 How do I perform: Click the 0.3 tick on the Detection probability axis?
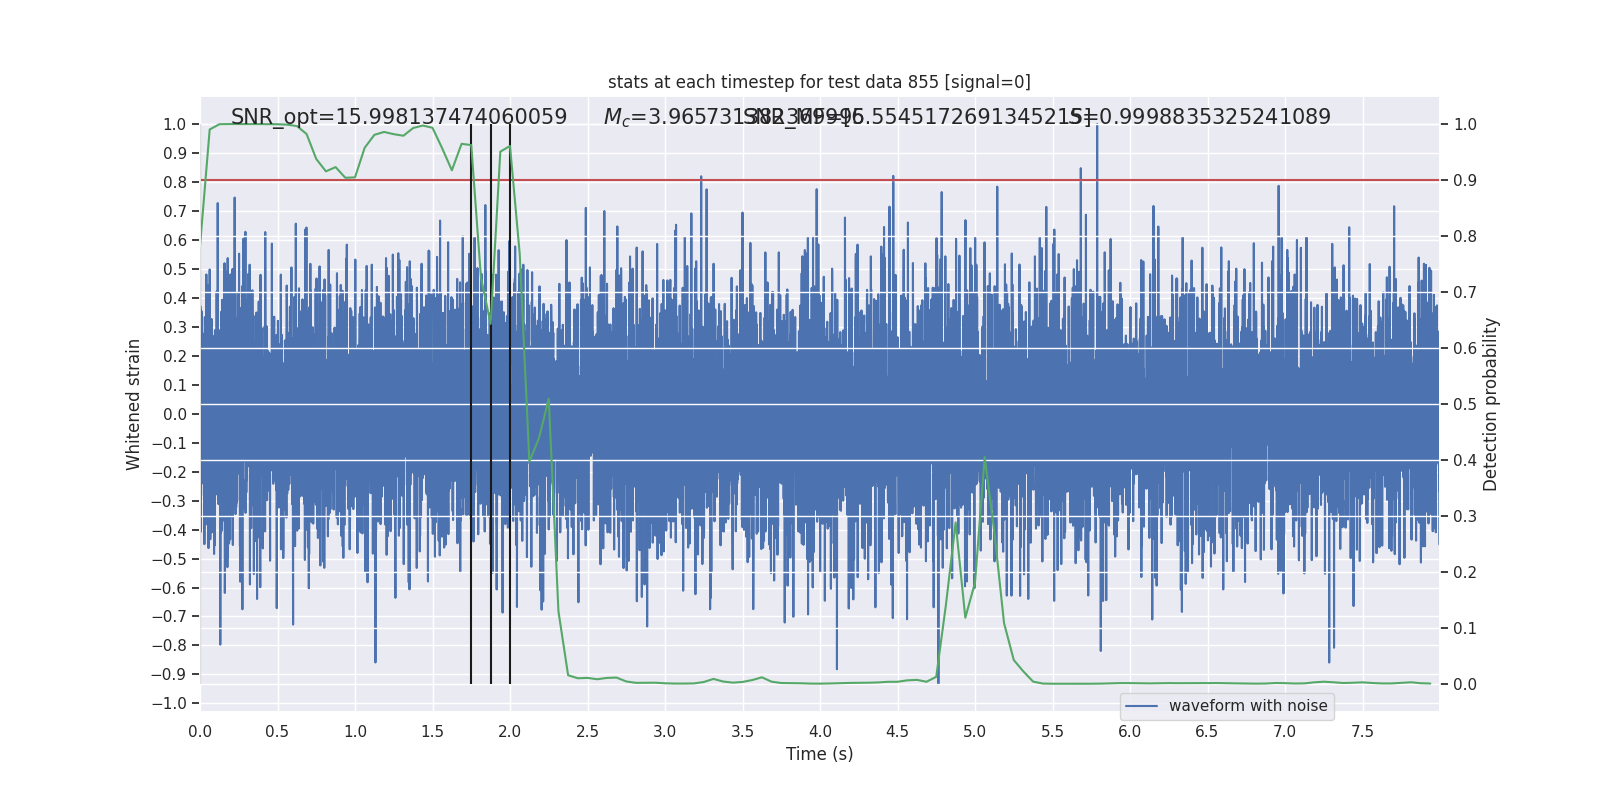tap(1465, 517)
